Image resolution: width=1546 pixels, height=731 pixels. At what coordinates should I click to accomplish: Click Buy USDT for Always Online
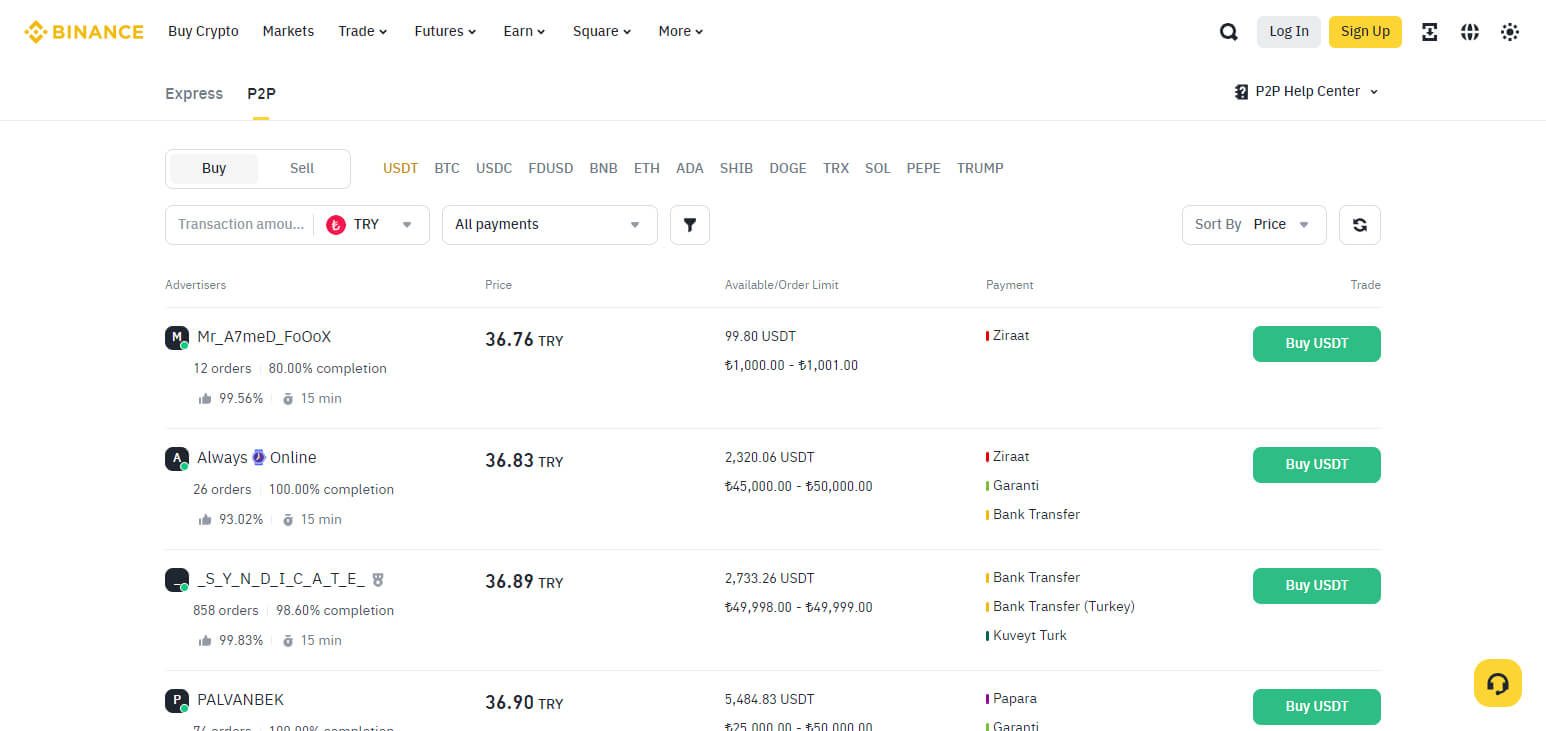pyautogui.click(x=1317, y=465)
